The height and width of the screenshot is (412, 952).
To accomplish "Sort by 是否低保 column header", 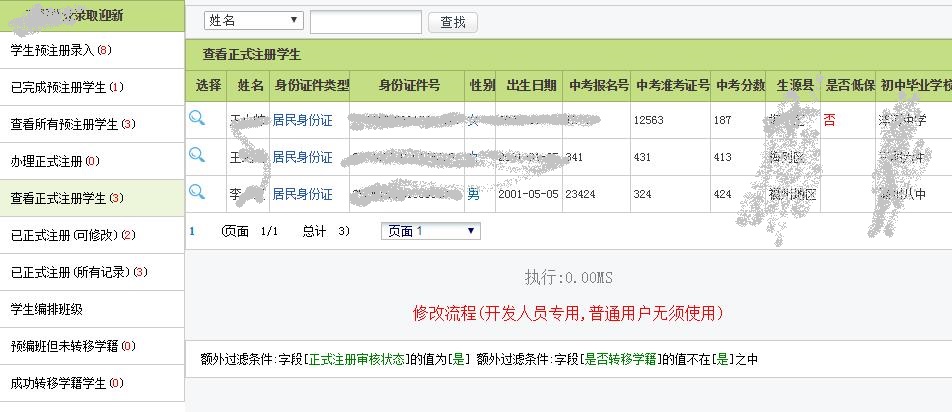I will [x=849, y=86].
